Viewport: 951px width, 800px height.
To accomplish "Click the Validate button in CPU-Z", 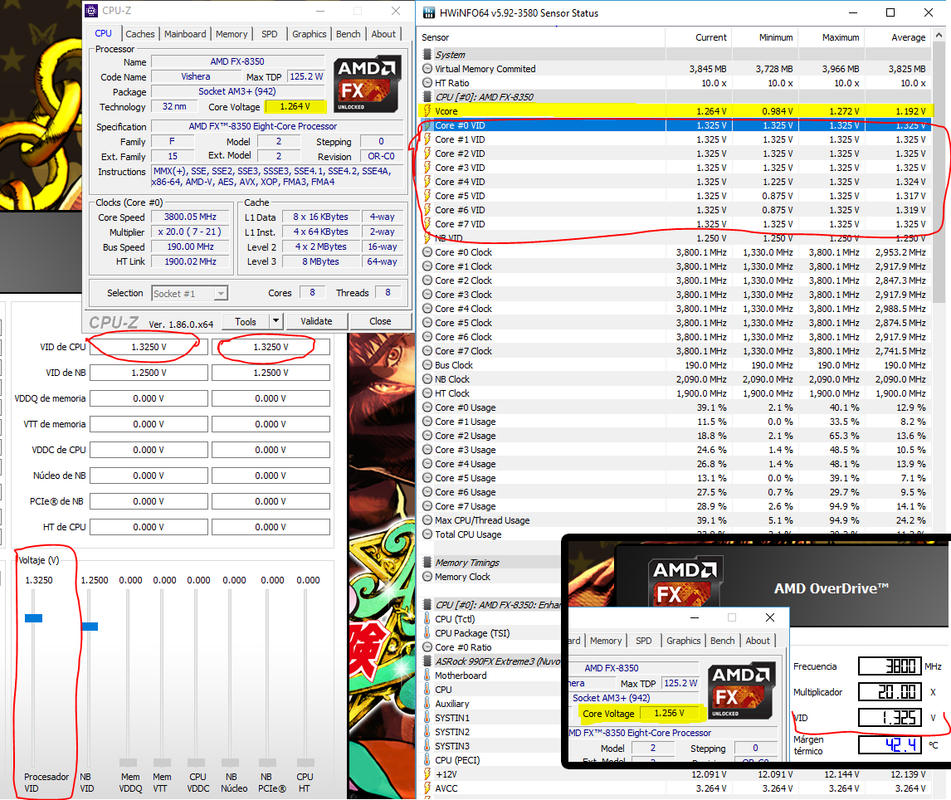I will (317, 321).
